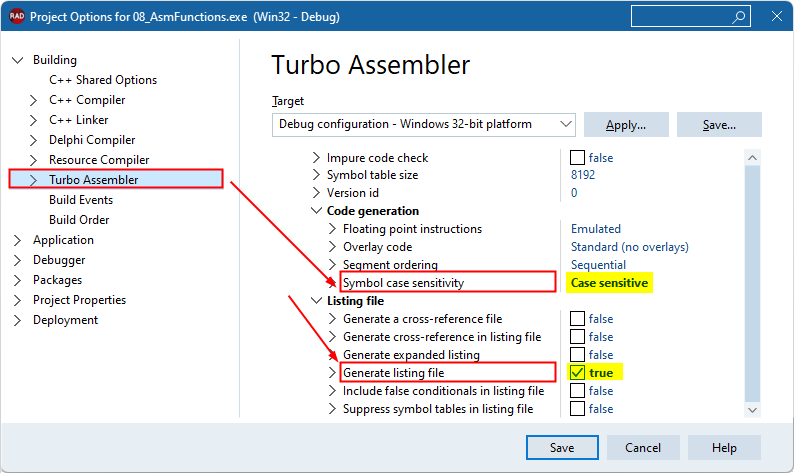Click the Apply... button
This screenshot has height=473, width=794.
point(626,125)
